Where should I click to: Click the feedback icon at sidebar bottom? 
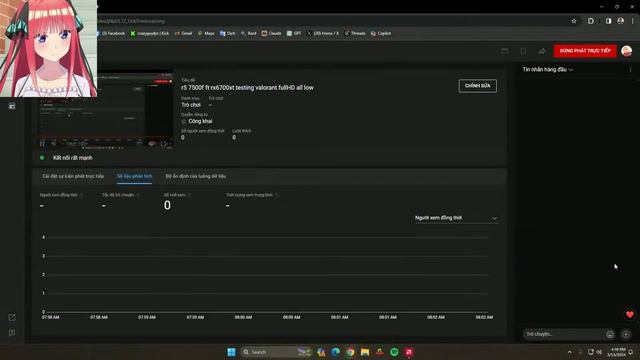tap(12, 333)
